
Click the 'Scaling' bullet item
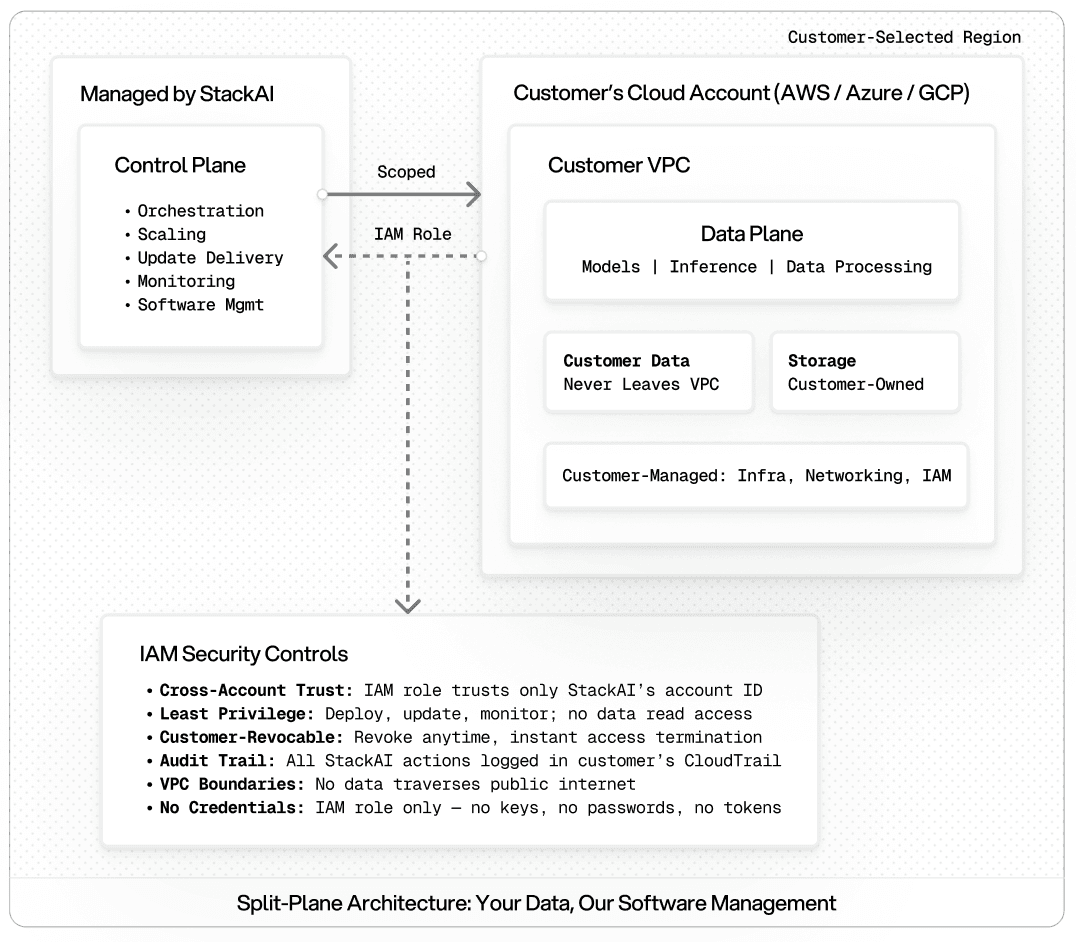(172, 234)
